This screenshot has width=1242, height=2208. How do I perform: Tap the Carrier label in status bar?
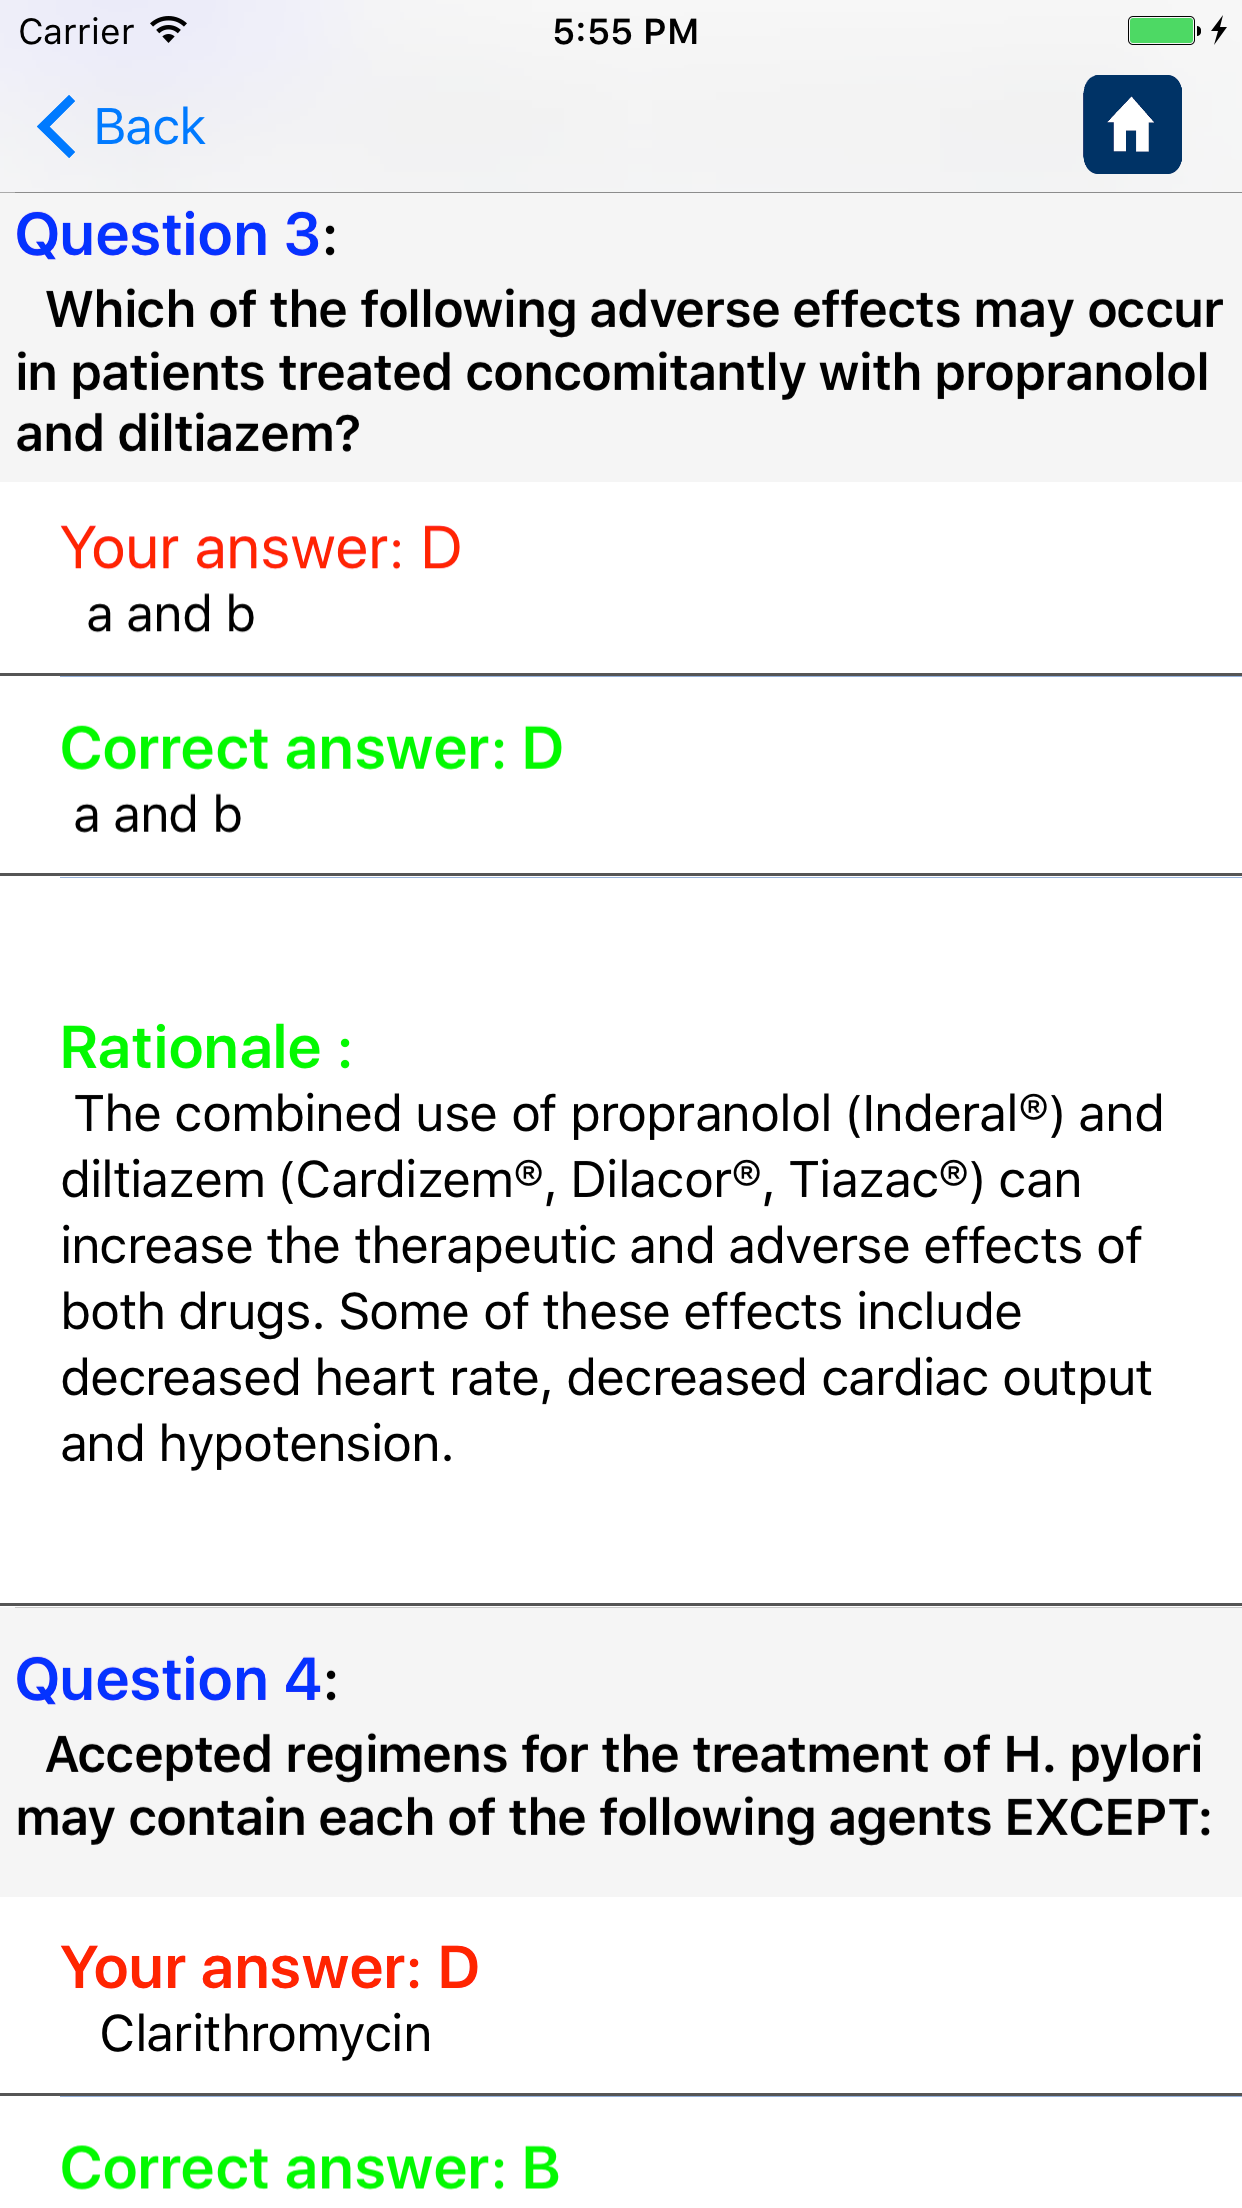point(76,32)
